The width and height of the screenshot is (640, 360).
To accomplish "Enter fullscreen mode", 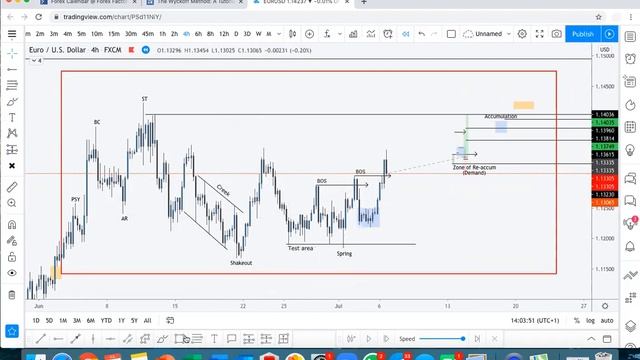I will (x=540, y=34).
